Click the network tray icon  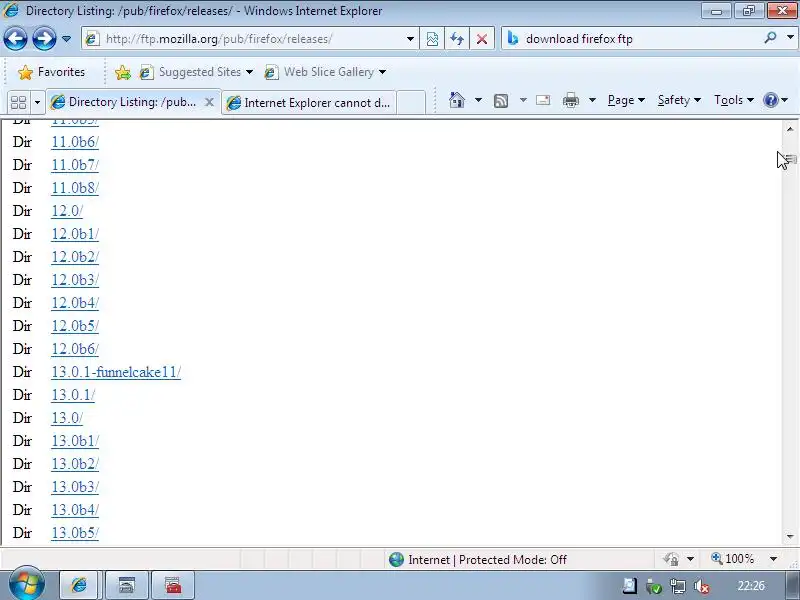(x=678, y=587)
